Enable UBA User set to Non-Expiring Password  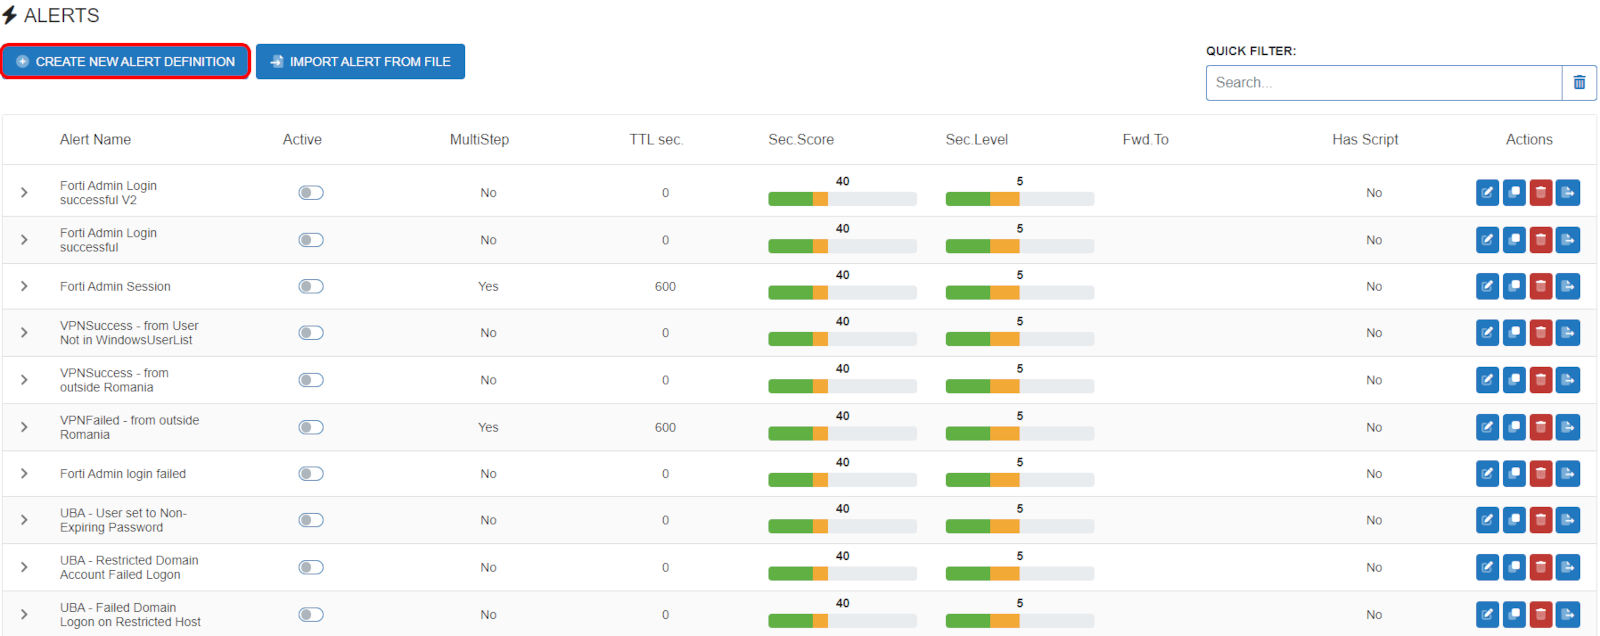pyautogui.click(x=311, y=520)
